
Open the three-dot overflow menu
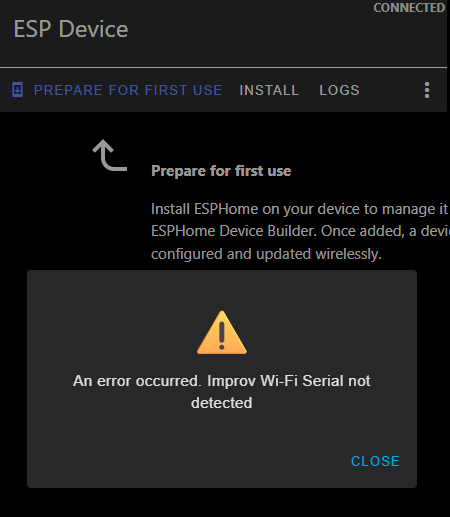point(427,90)
